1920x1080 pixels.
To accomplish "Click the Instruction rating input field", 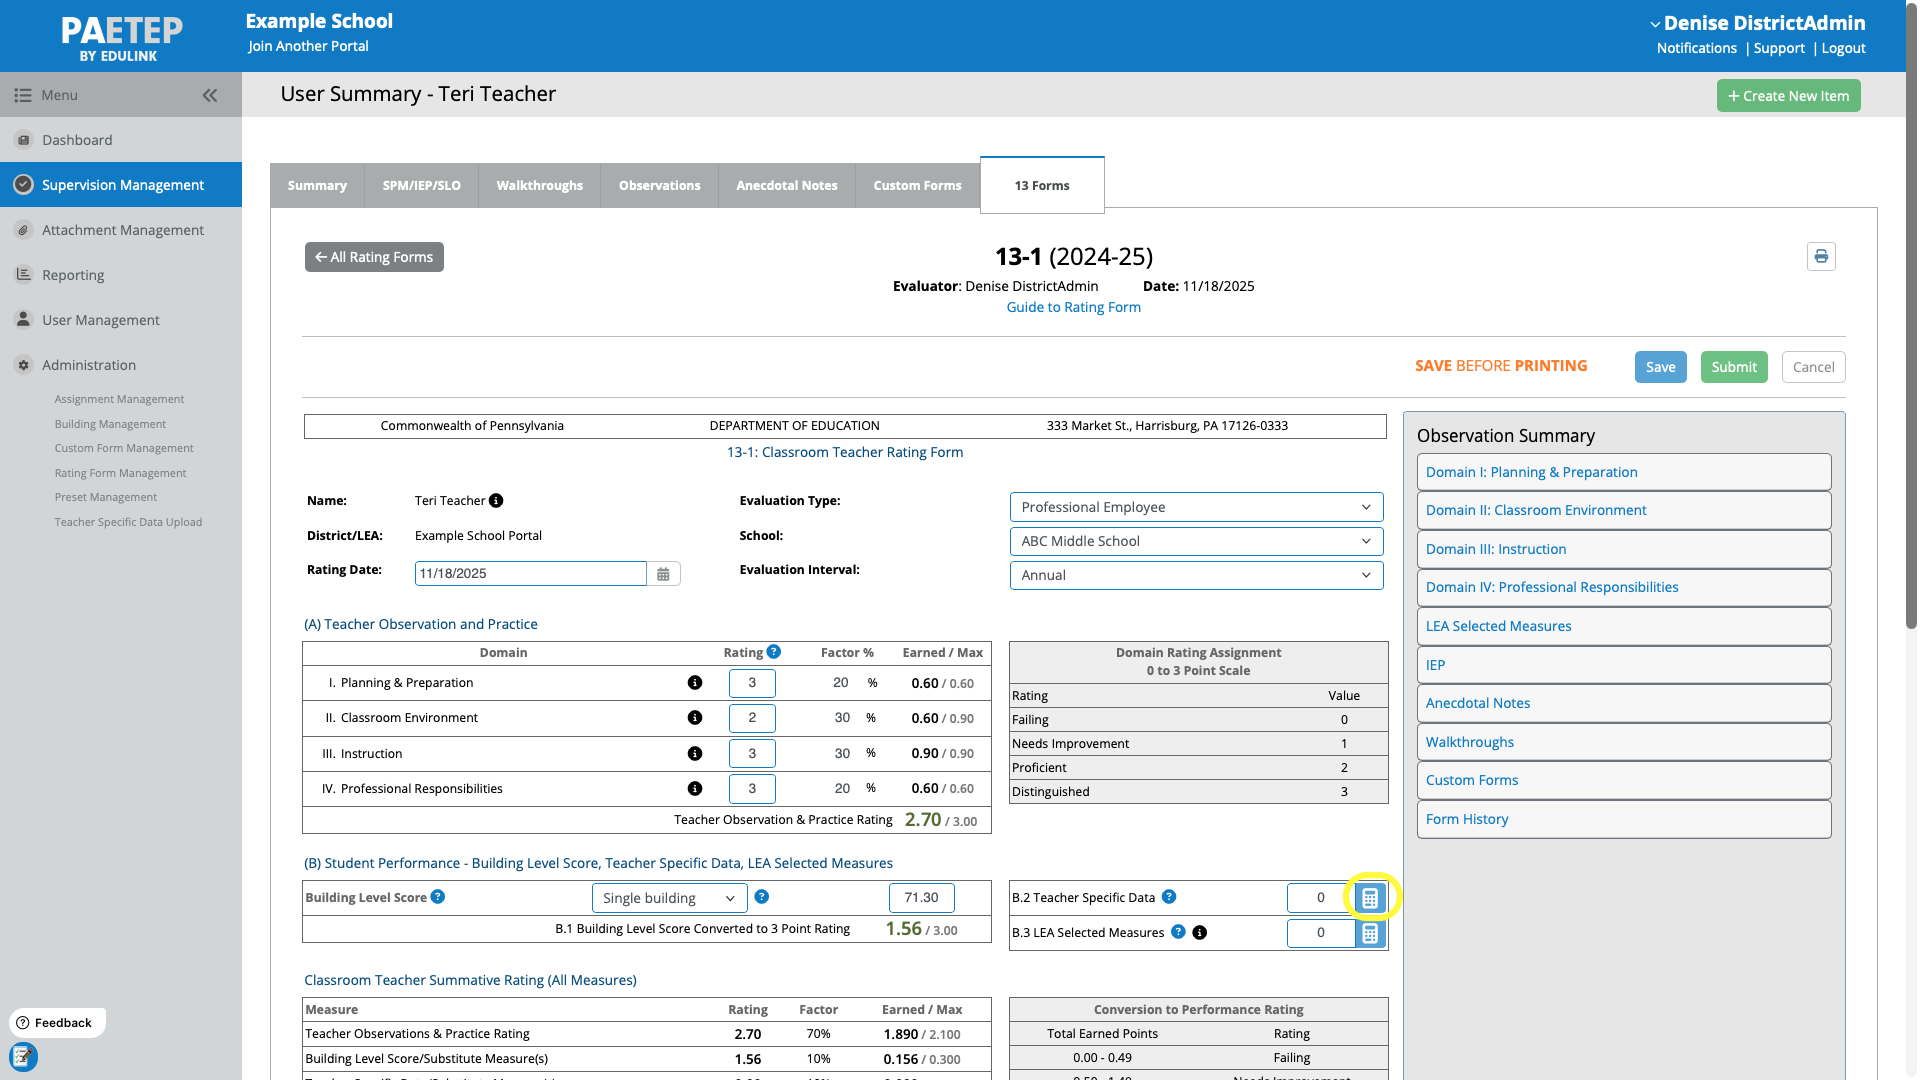I will 752,754.
